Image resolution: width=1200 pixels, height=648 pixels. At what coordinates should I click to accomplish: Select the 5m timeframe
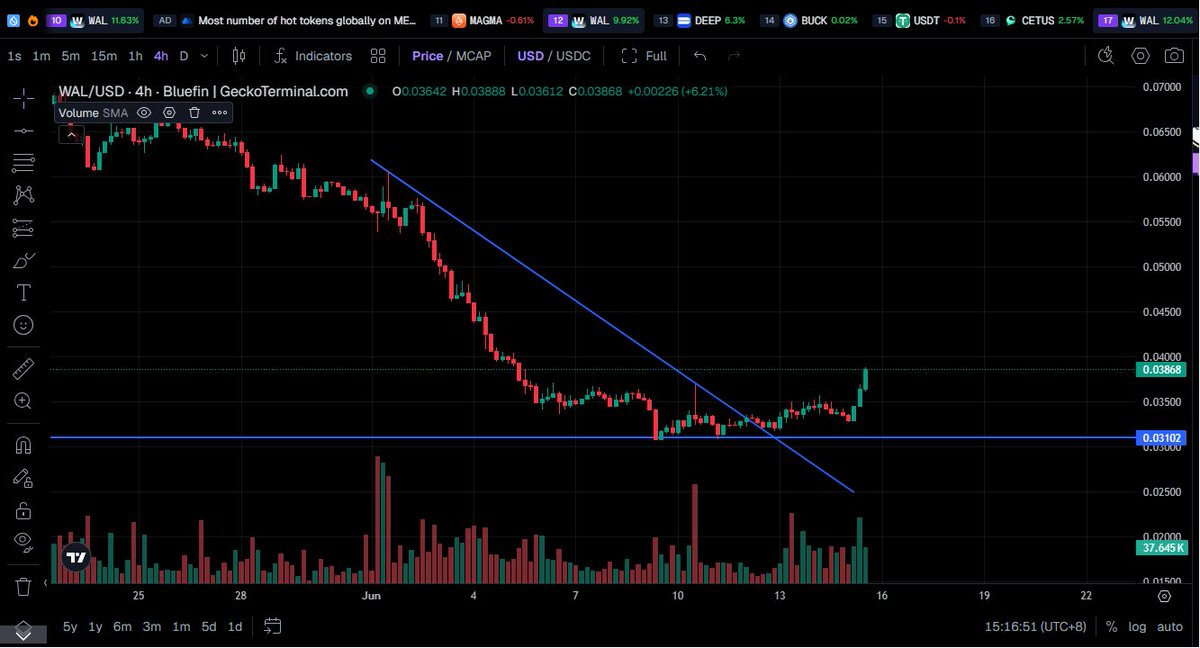[x=70, y=56]
